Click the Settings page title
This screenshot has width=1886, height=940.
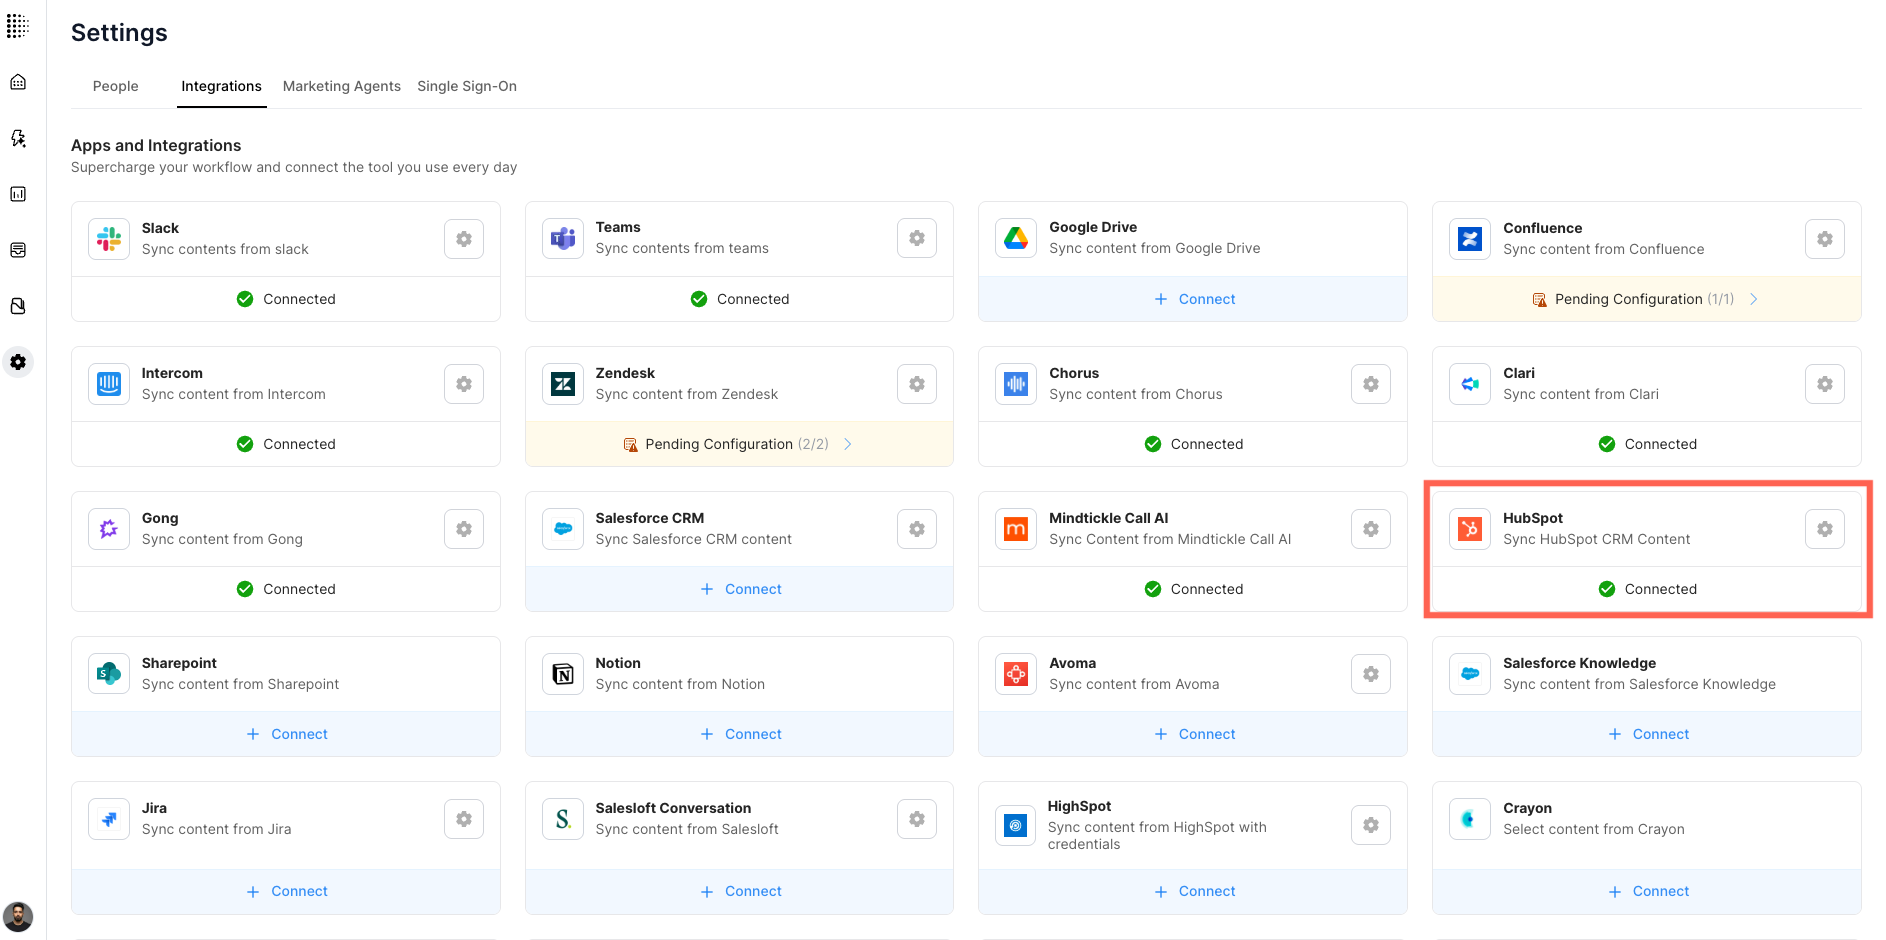pyautogui.click(x=119, y=33)
